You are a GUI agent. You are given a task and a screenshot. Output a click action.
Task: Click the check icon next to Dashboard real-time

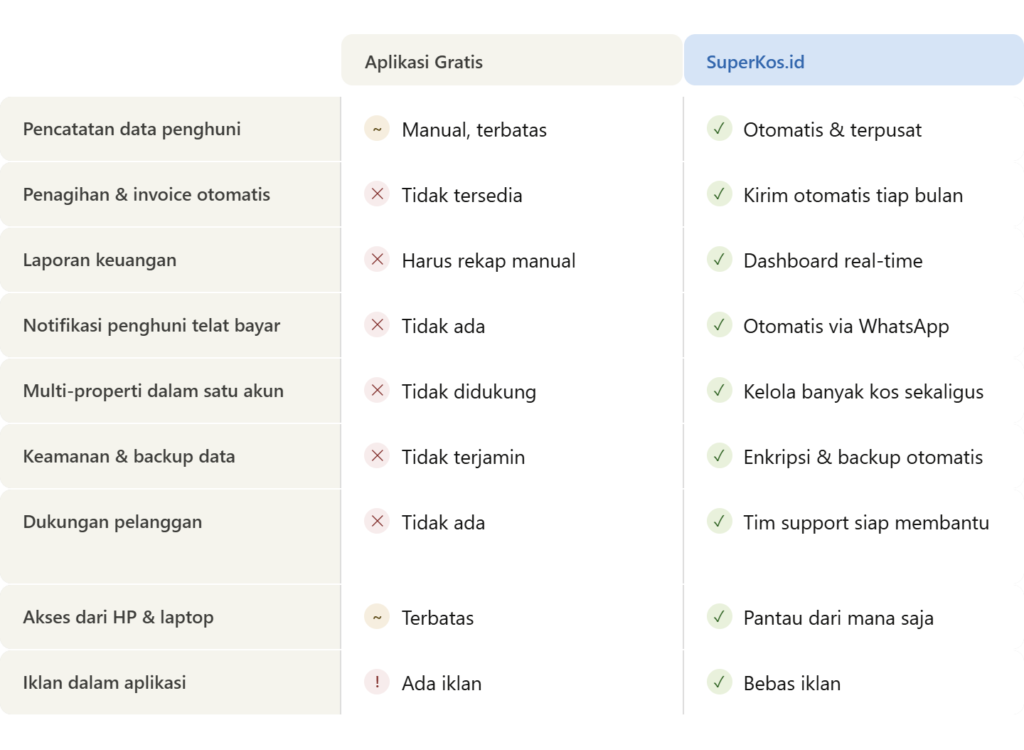719,260
